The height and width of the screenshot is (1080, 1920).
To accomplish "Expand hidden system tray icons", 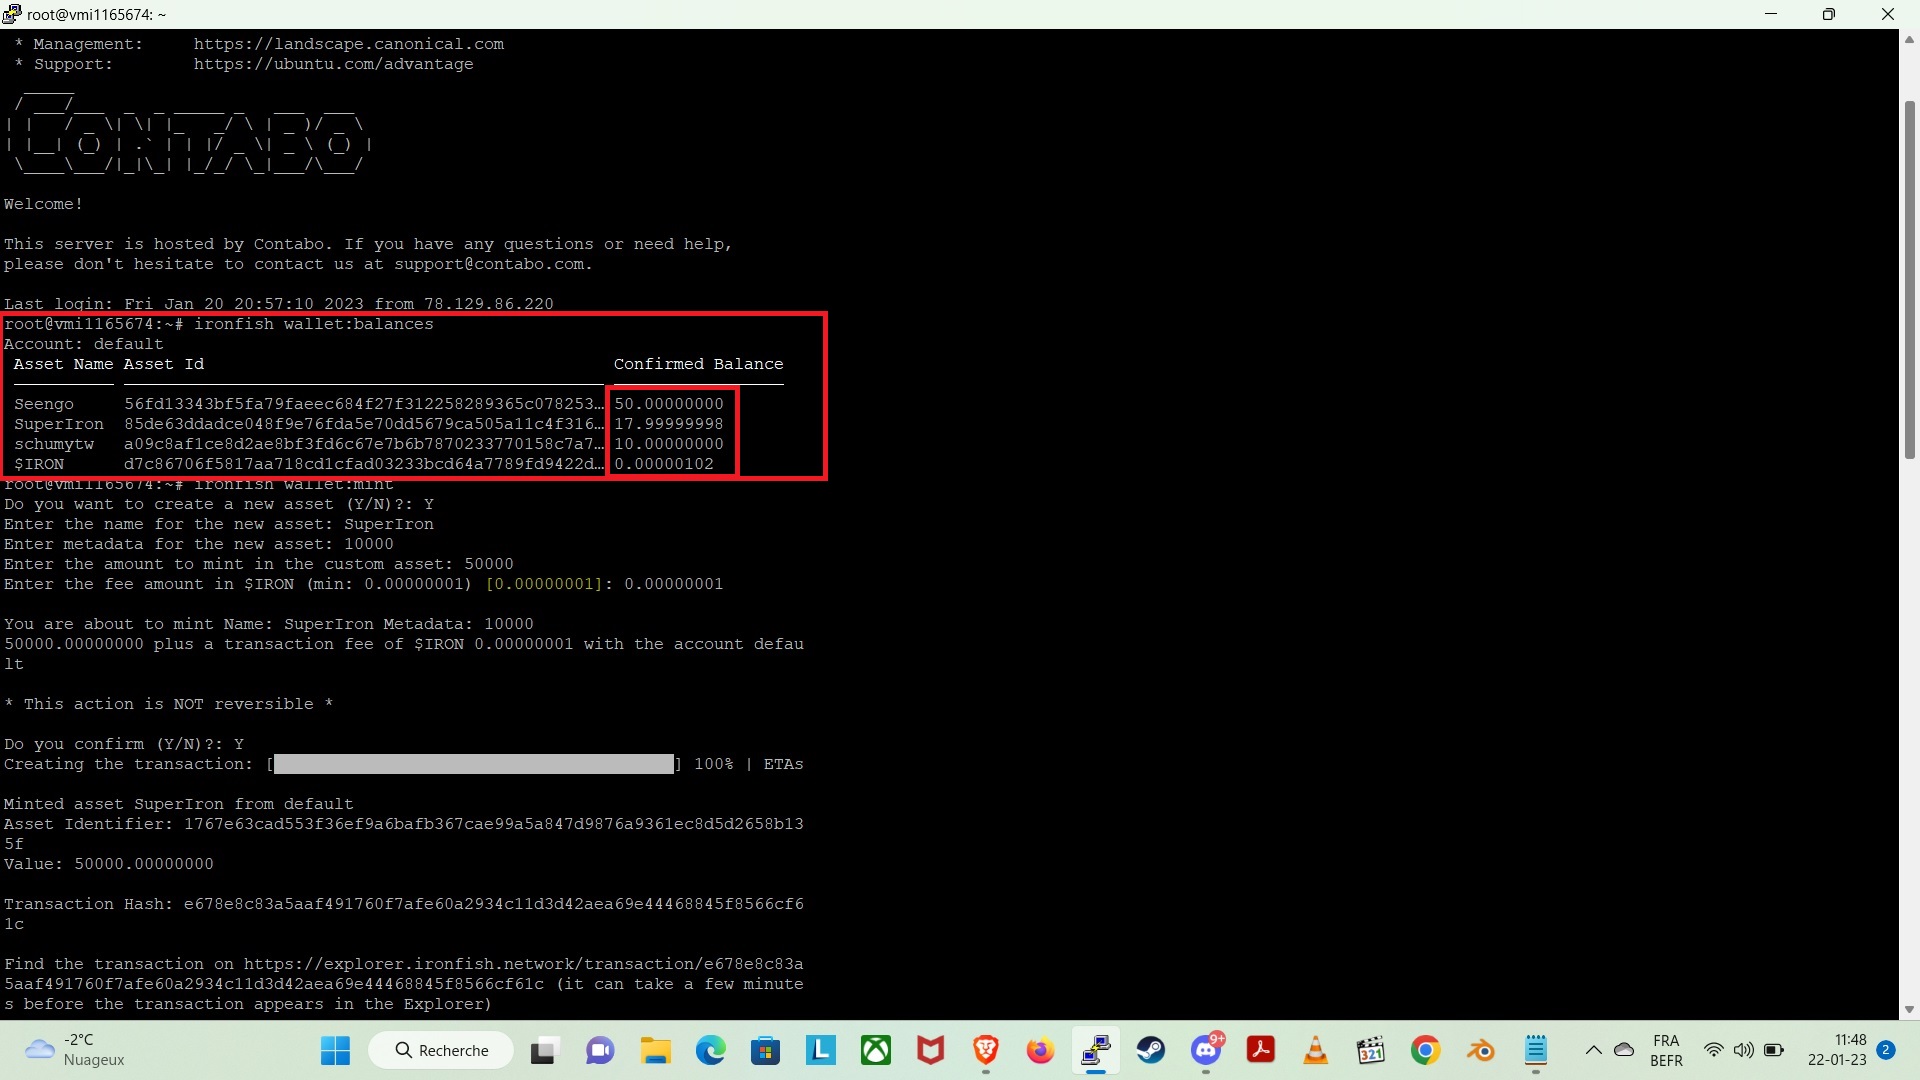I will pos(1593,1050).
